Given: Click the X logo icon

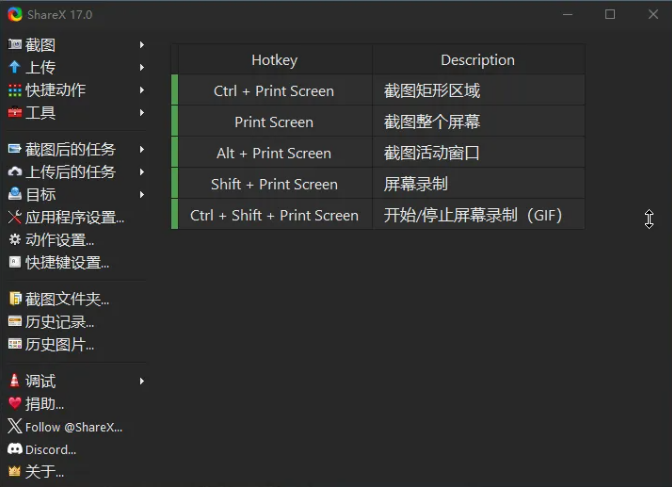Looking at the screenshot, I should (x=15, y=426).
